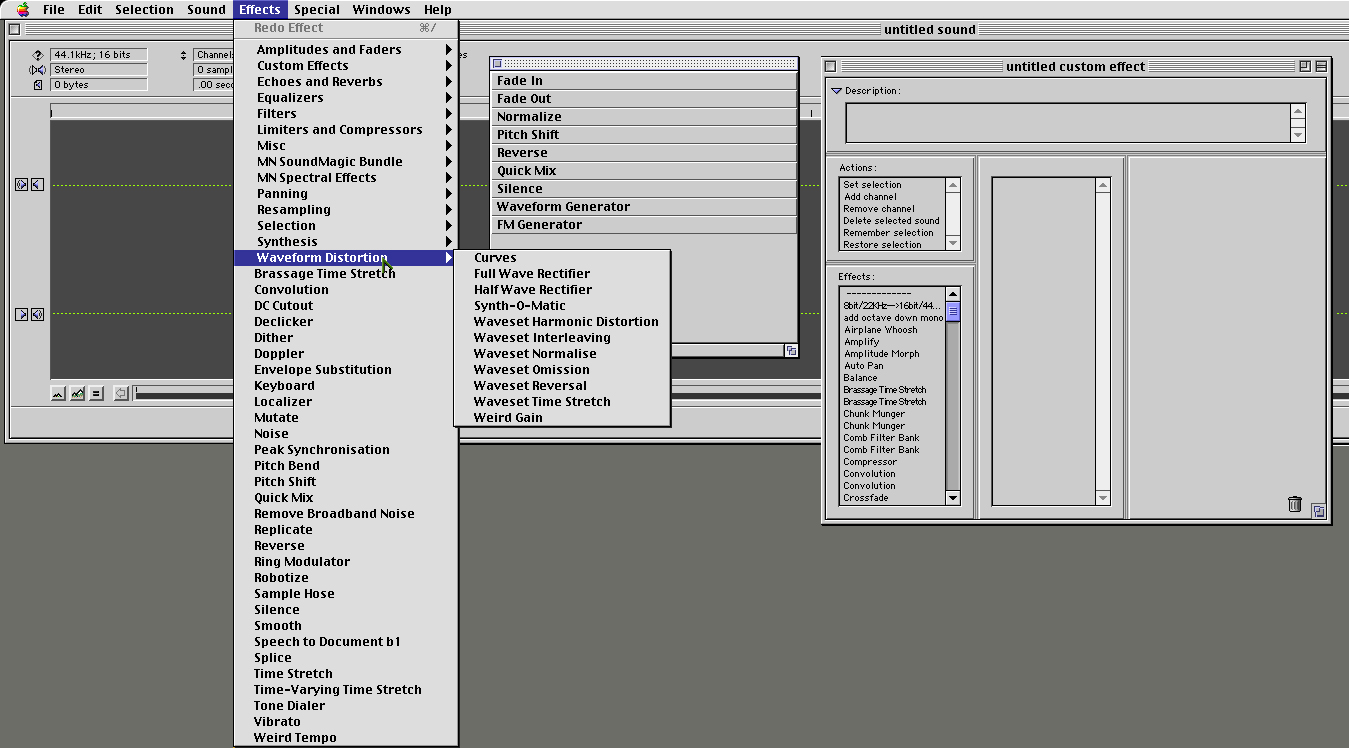
Task: Click the second icon on the upper channel row
Action: click(37, 185)
